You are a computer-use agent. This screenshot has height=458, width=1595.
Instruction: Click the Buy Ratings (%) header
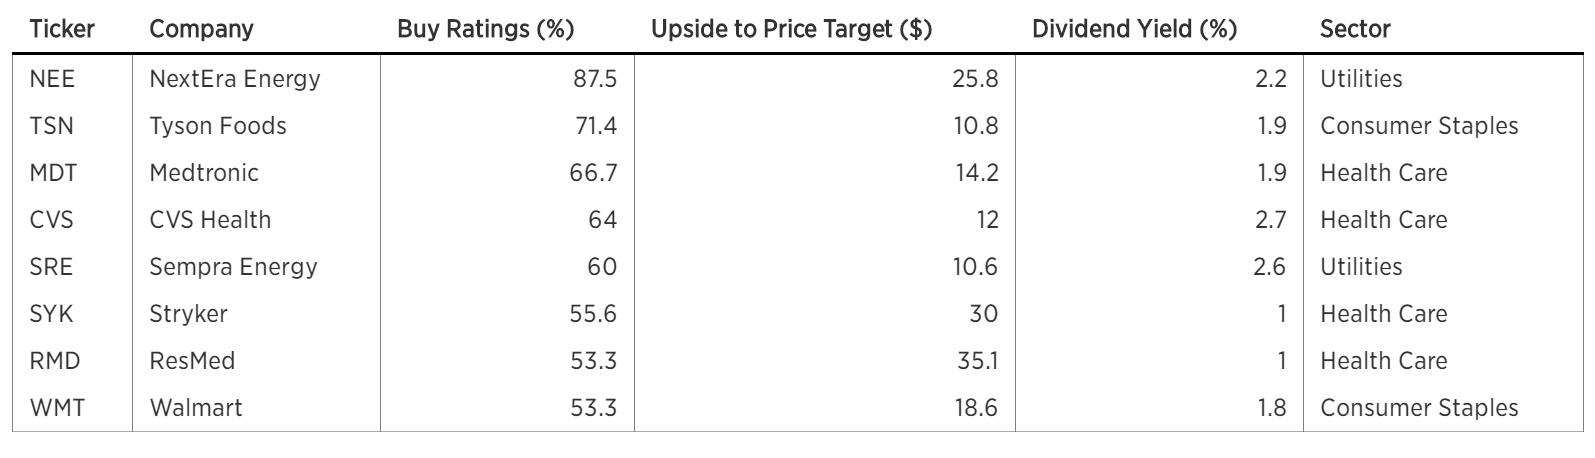point(485,29)
